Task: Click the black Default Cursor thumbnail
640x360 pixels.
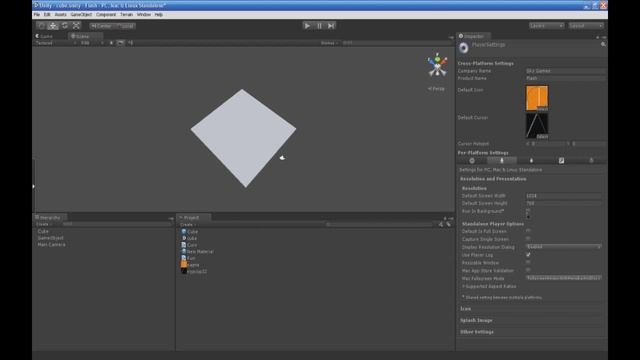Action: [x=537, y=126]
